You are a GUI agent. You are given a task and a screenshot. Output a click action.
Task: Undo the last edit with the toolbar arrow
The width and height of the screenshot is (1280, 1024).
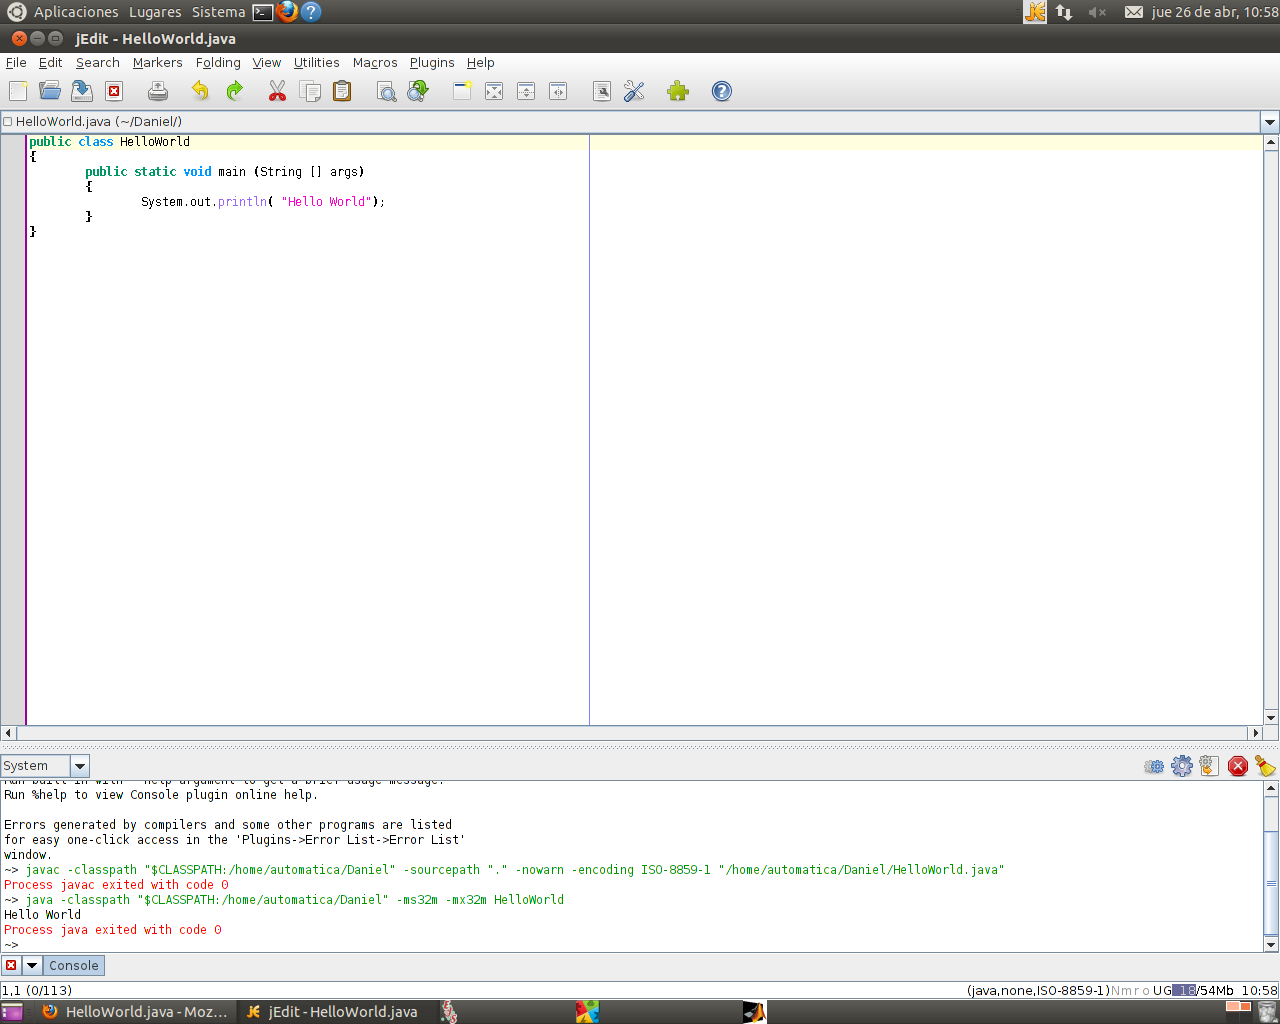[199, 91]
